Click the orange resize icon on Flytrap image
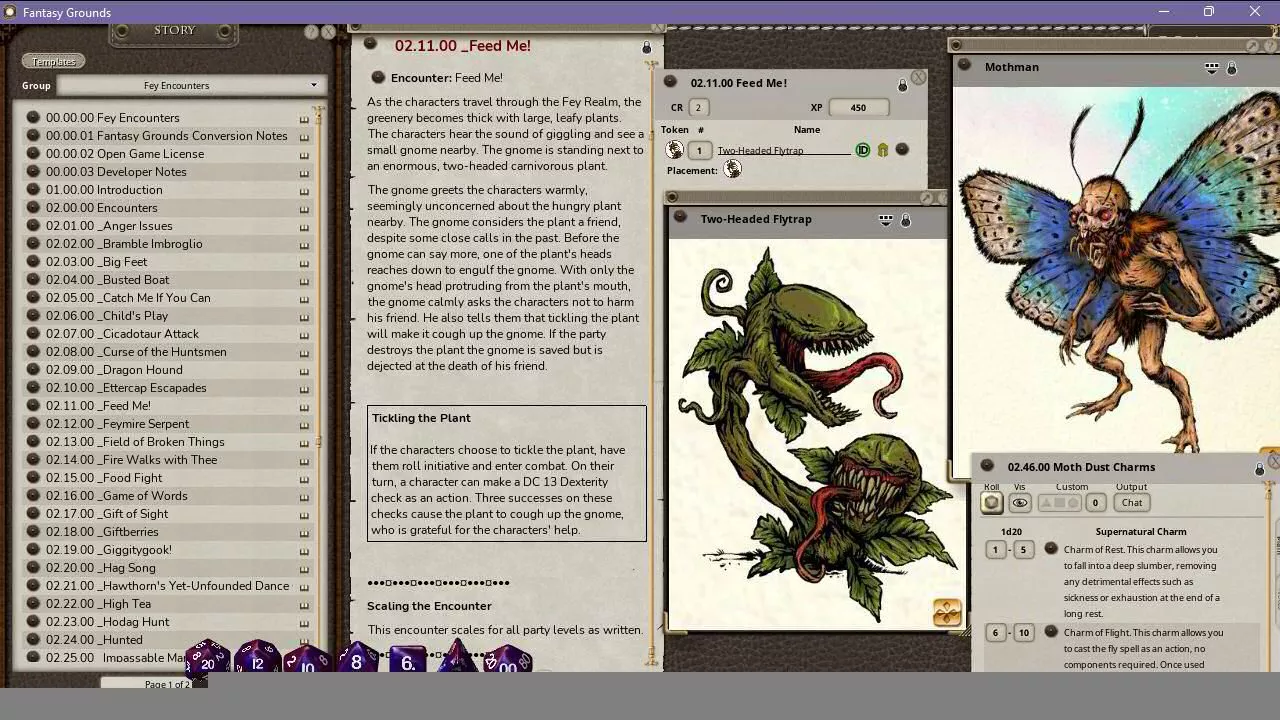The width and height of the screenshot is (1280, 720). coord(946,612)
